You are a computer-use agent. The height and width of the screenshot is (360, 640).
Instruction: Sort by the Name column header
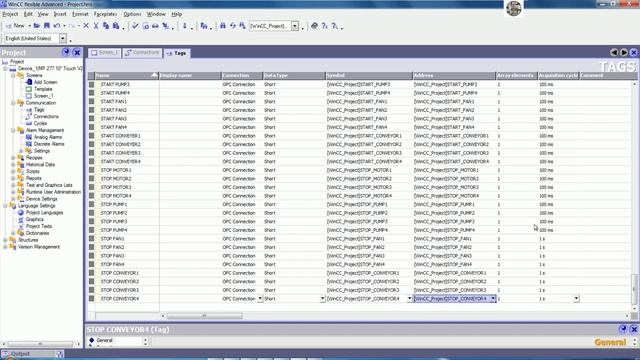click(x=127, y=76)
